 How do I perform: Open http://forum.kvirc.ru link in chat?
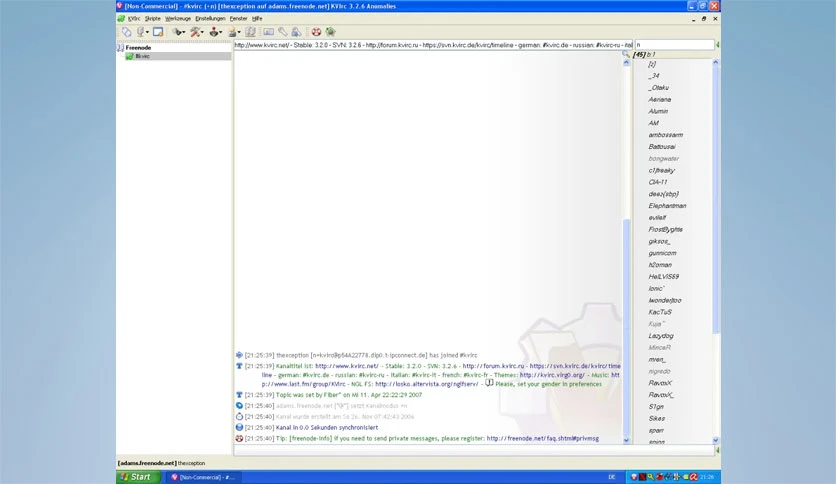pyautogui.click(x=493, y=366)
